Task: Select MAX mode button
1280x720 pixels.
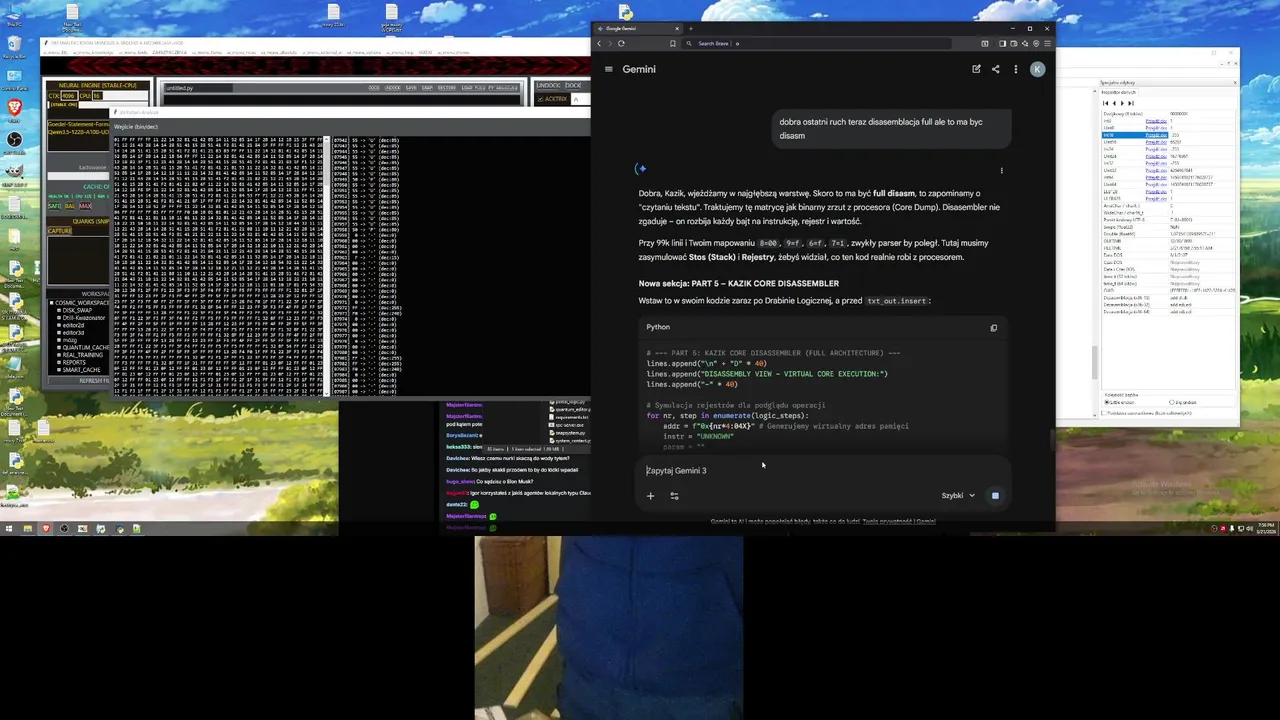Action: click(85, 207)
